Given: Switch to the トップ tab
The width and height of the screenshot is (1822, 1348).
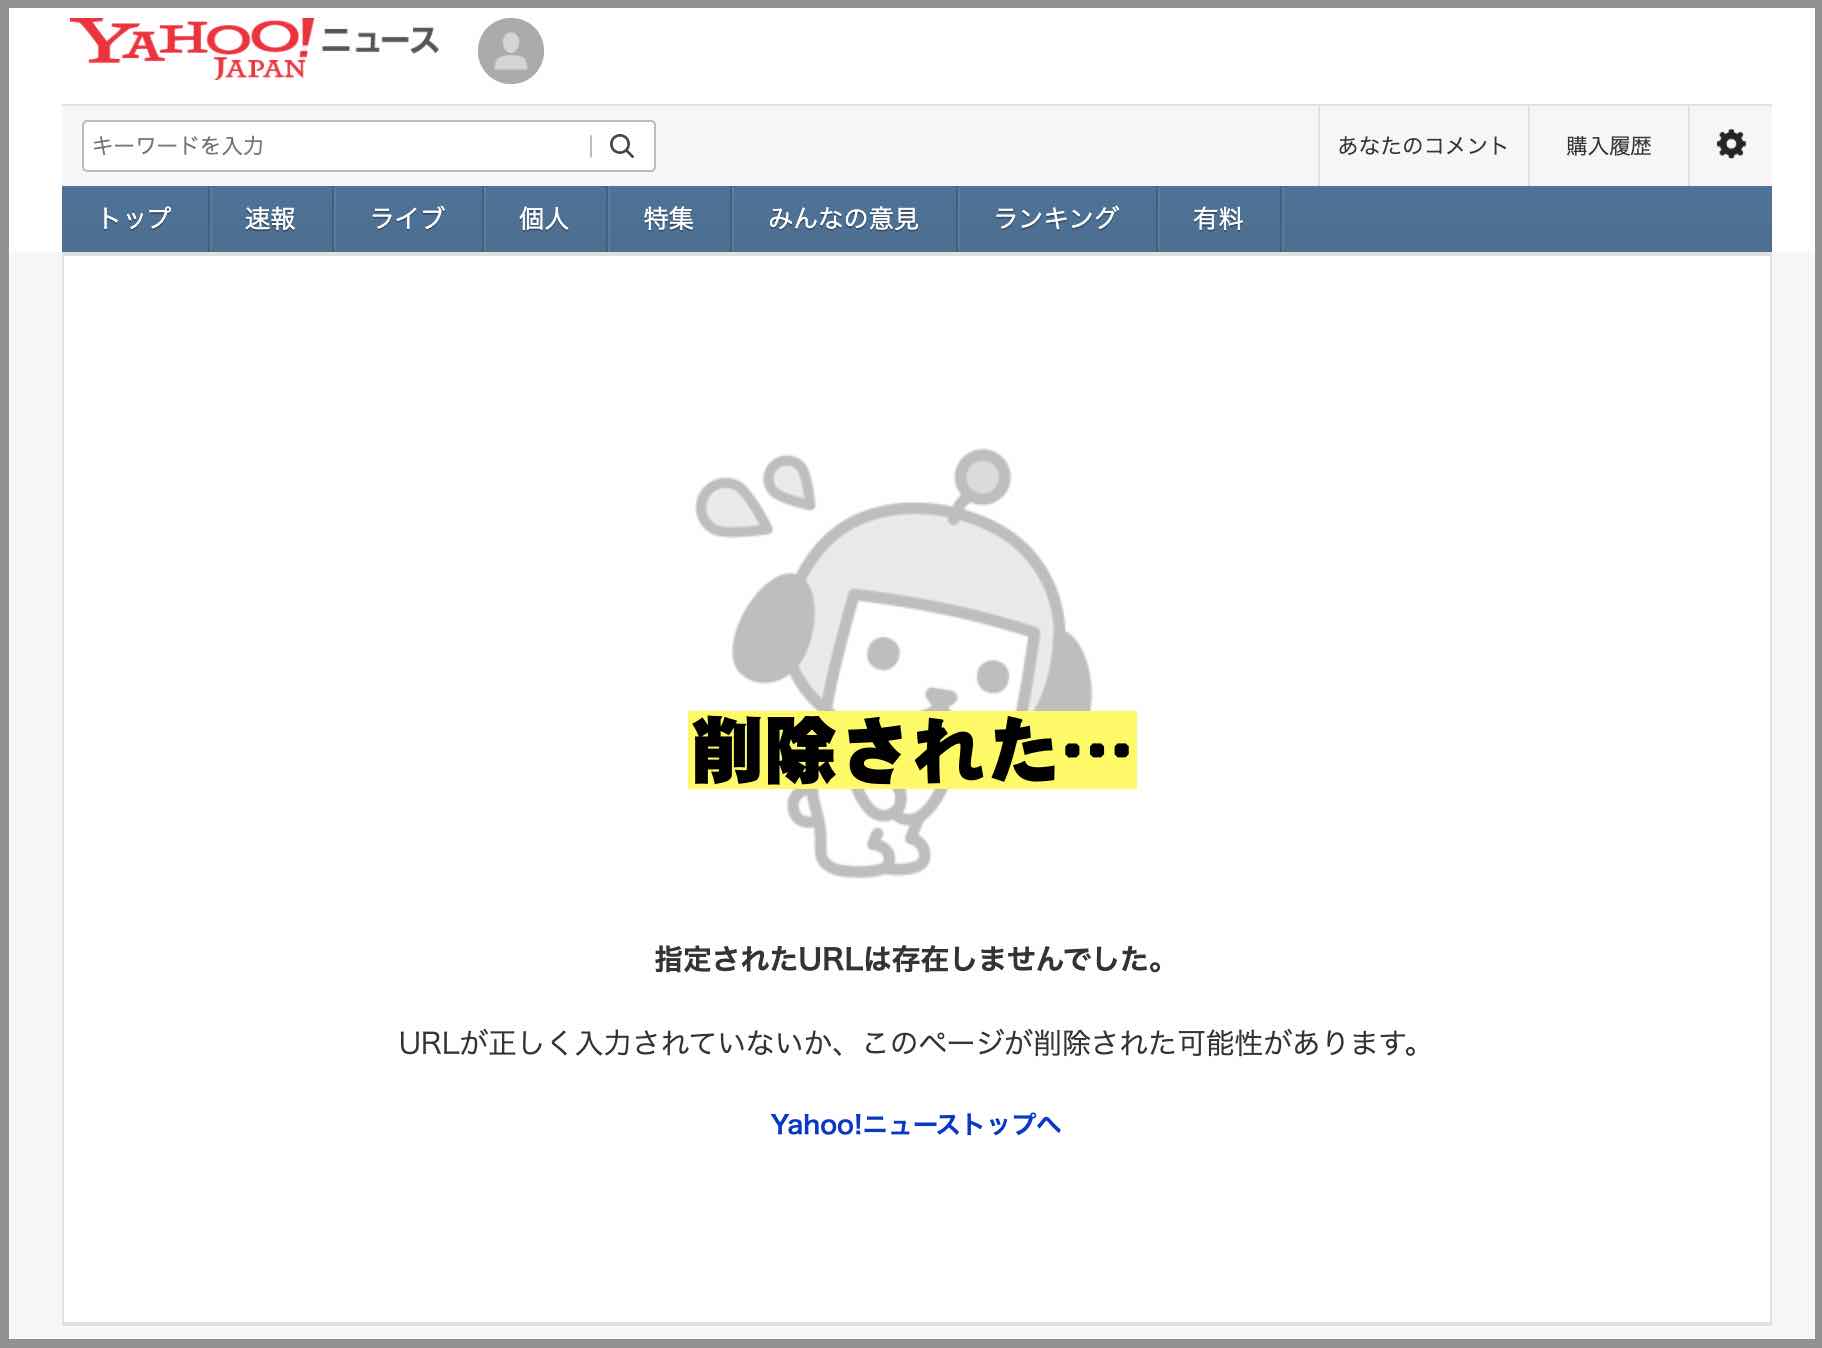Looking at the screenshot, I should point(135,218).
